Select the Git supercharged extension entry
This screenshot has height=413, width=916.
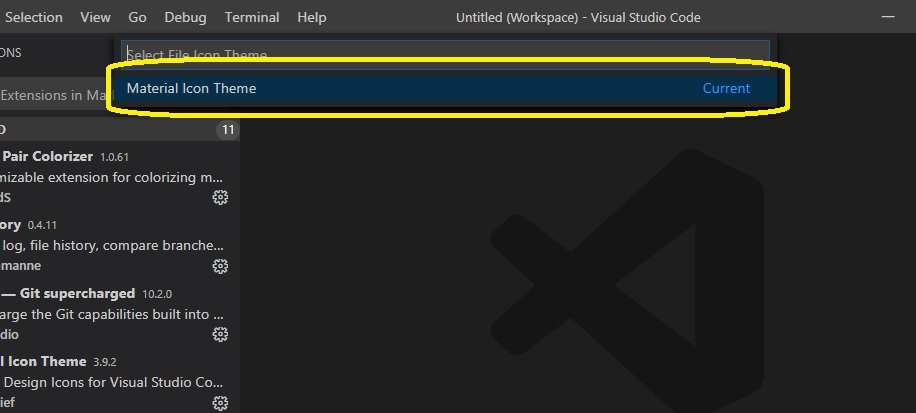point(120,313)
